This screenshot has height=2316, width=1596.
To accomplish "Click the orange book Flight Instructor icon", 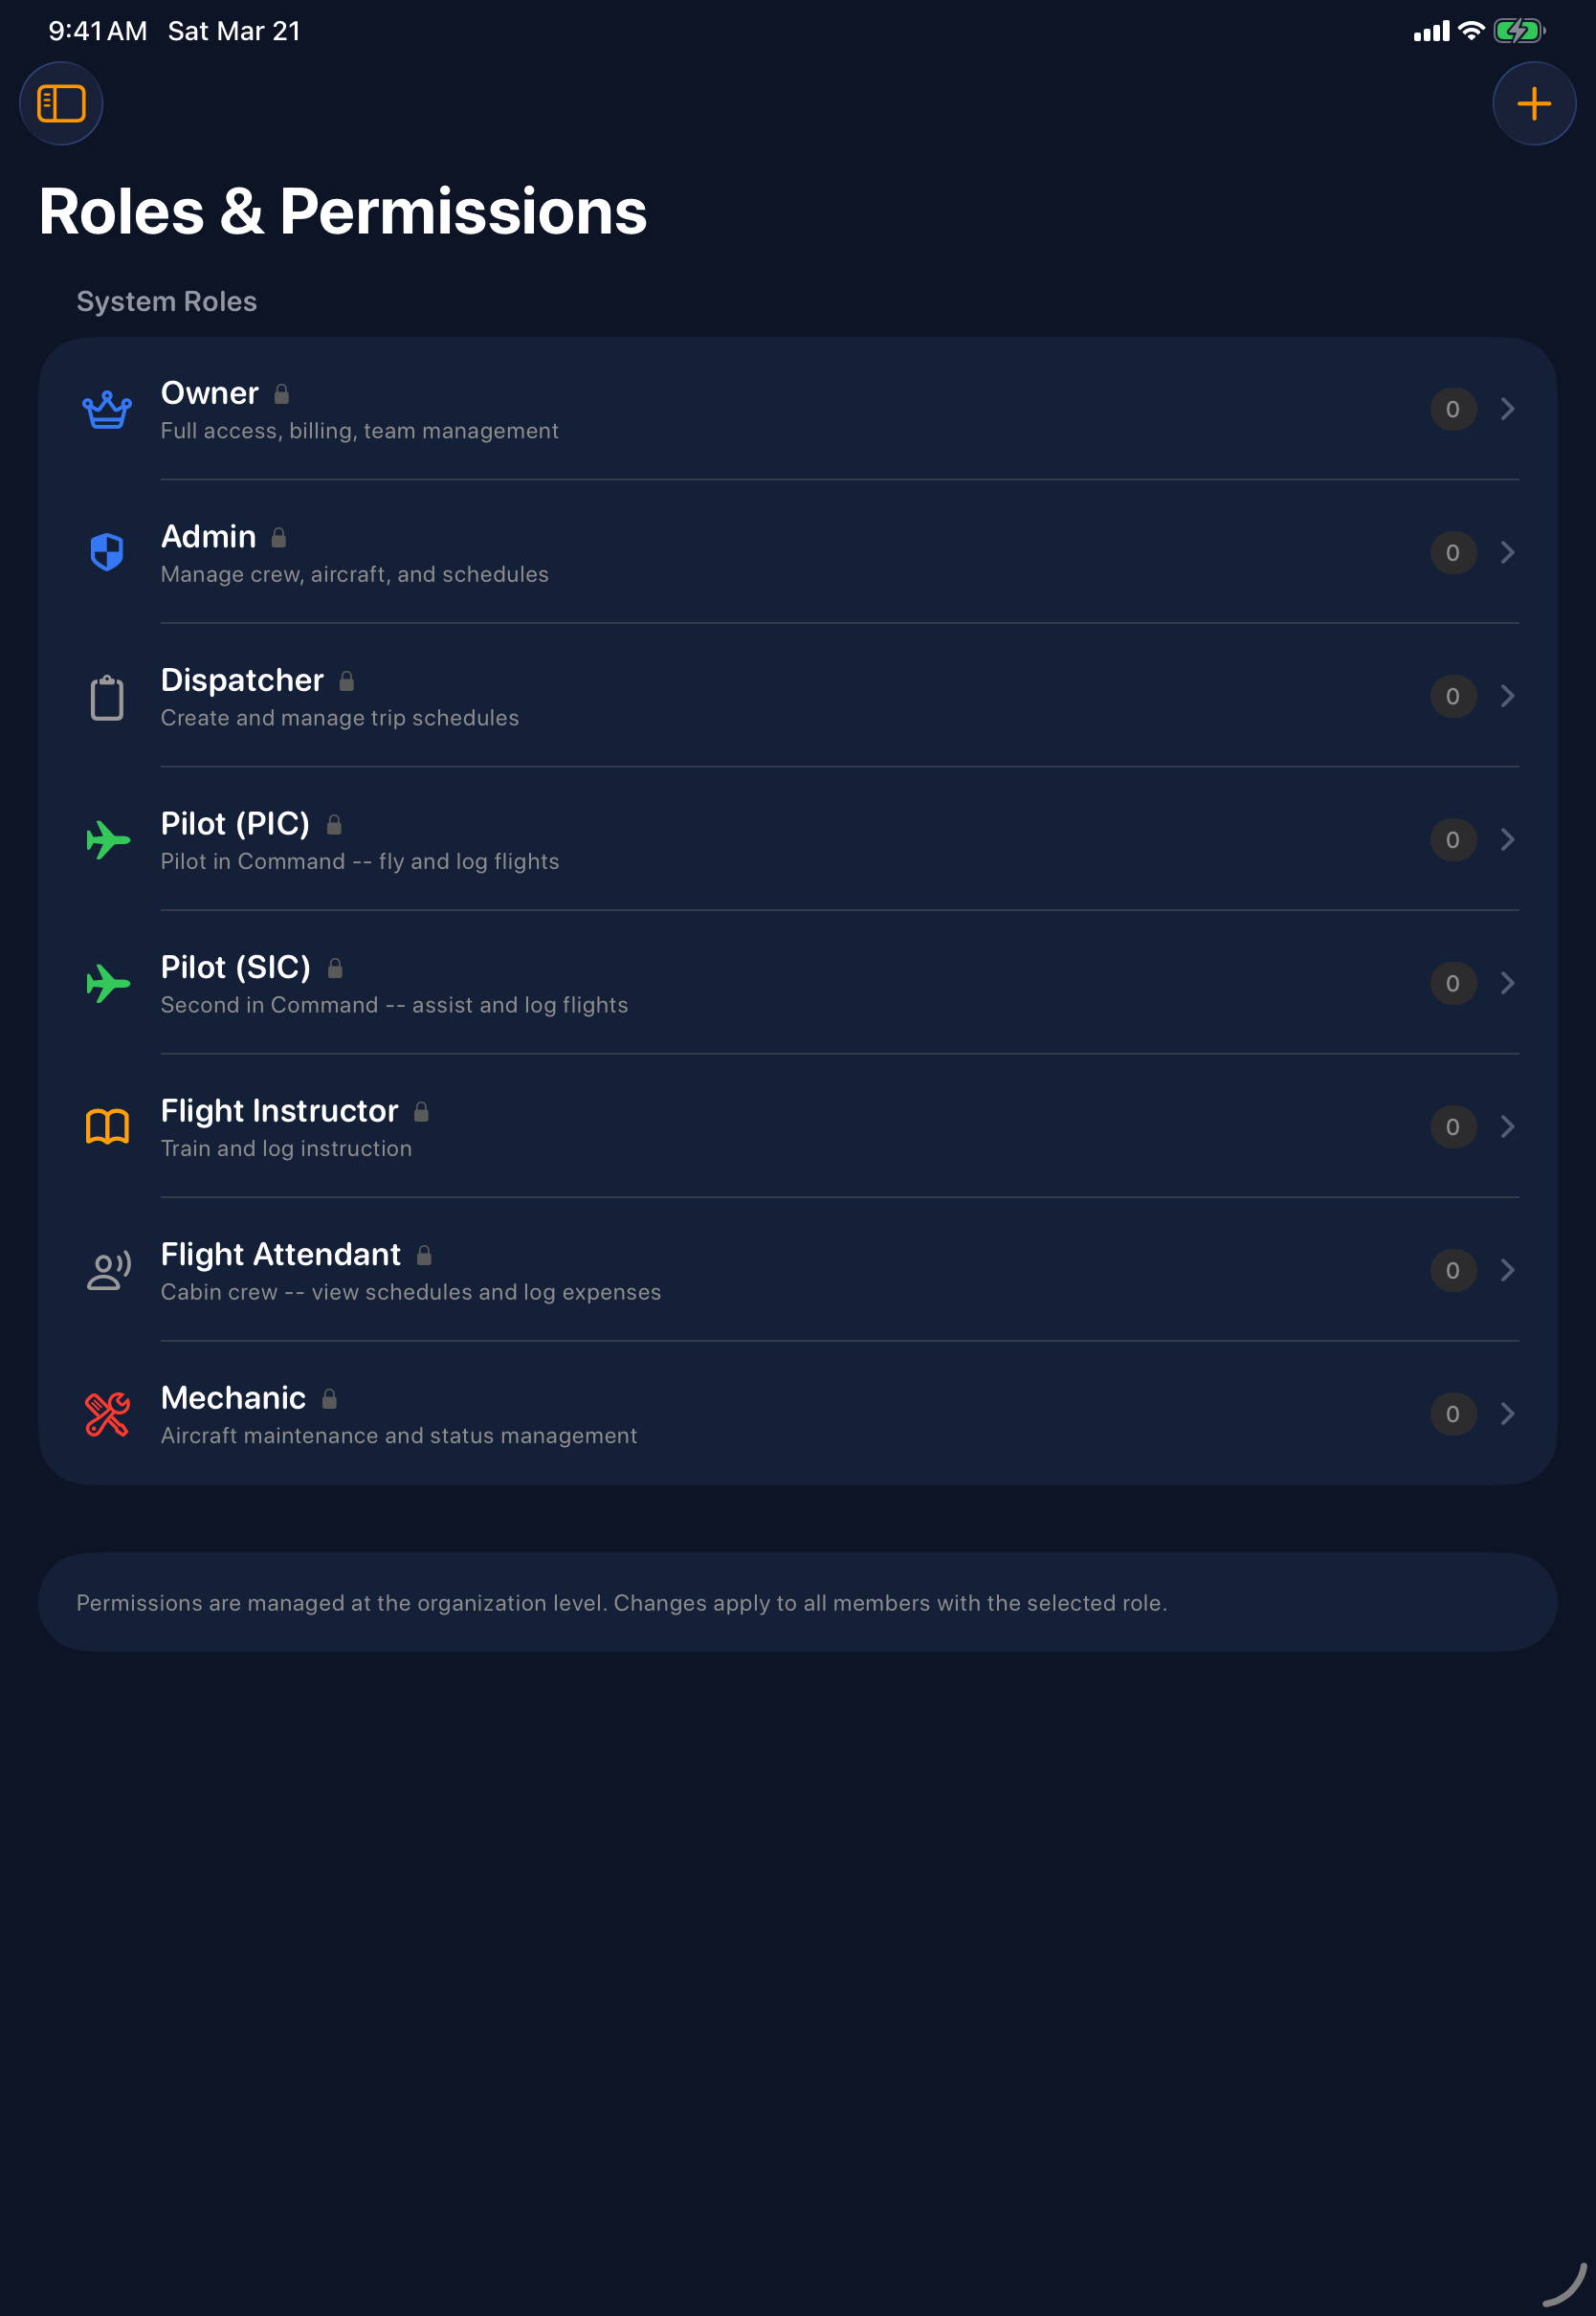I will 107,1127.
